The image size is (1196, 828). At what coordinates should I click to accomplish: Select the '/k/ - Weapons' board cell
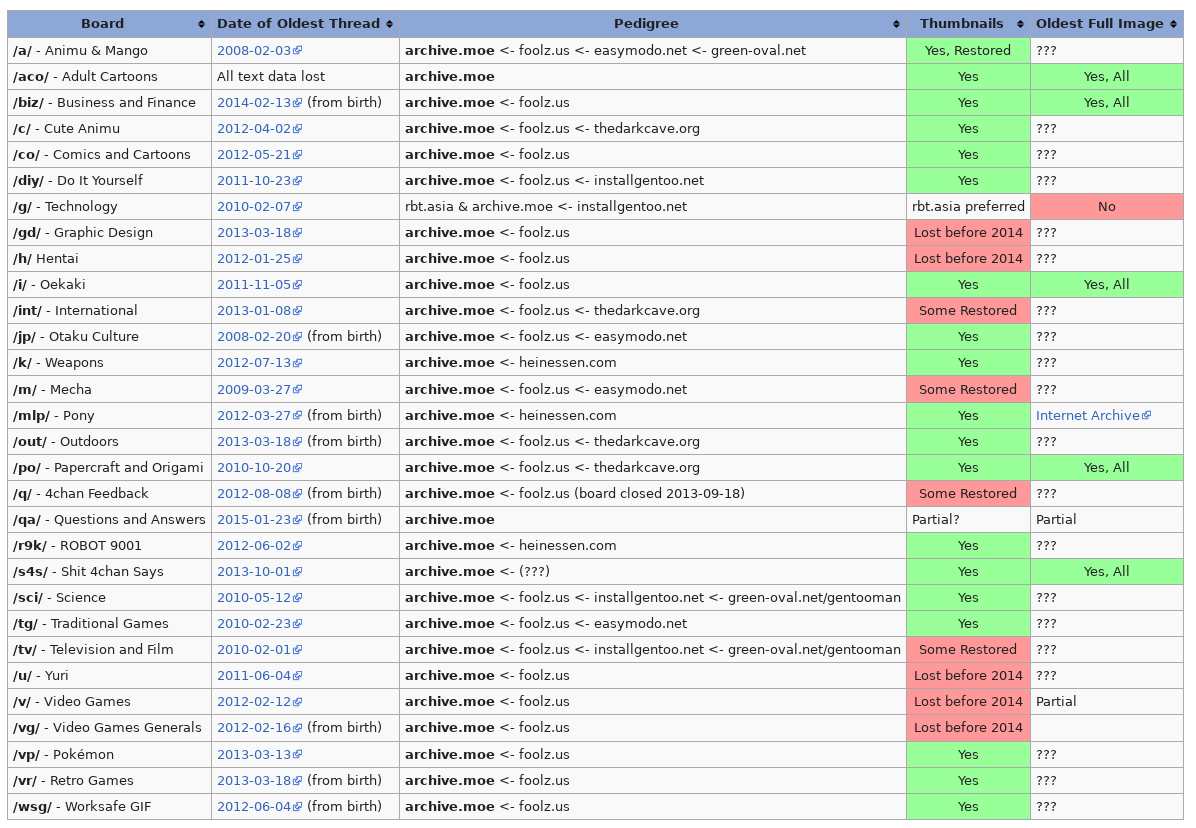(x=109, y=363)
